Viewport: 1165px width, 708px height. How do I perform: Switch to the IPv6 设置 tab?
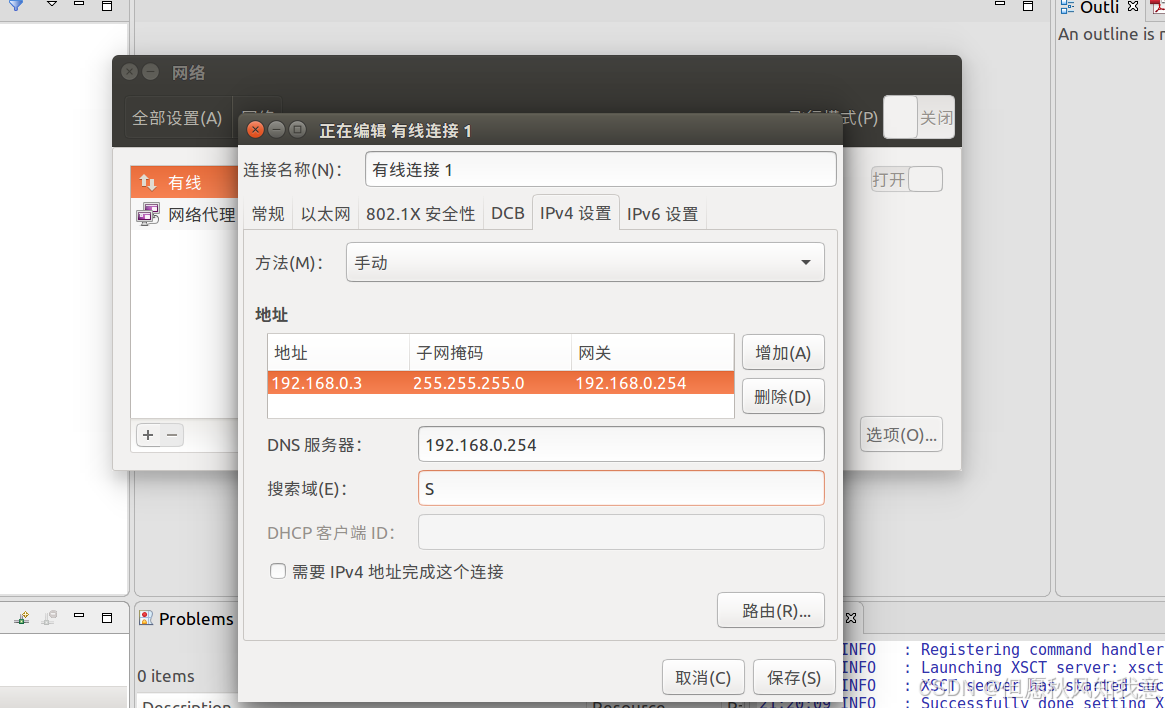[662, 213]
